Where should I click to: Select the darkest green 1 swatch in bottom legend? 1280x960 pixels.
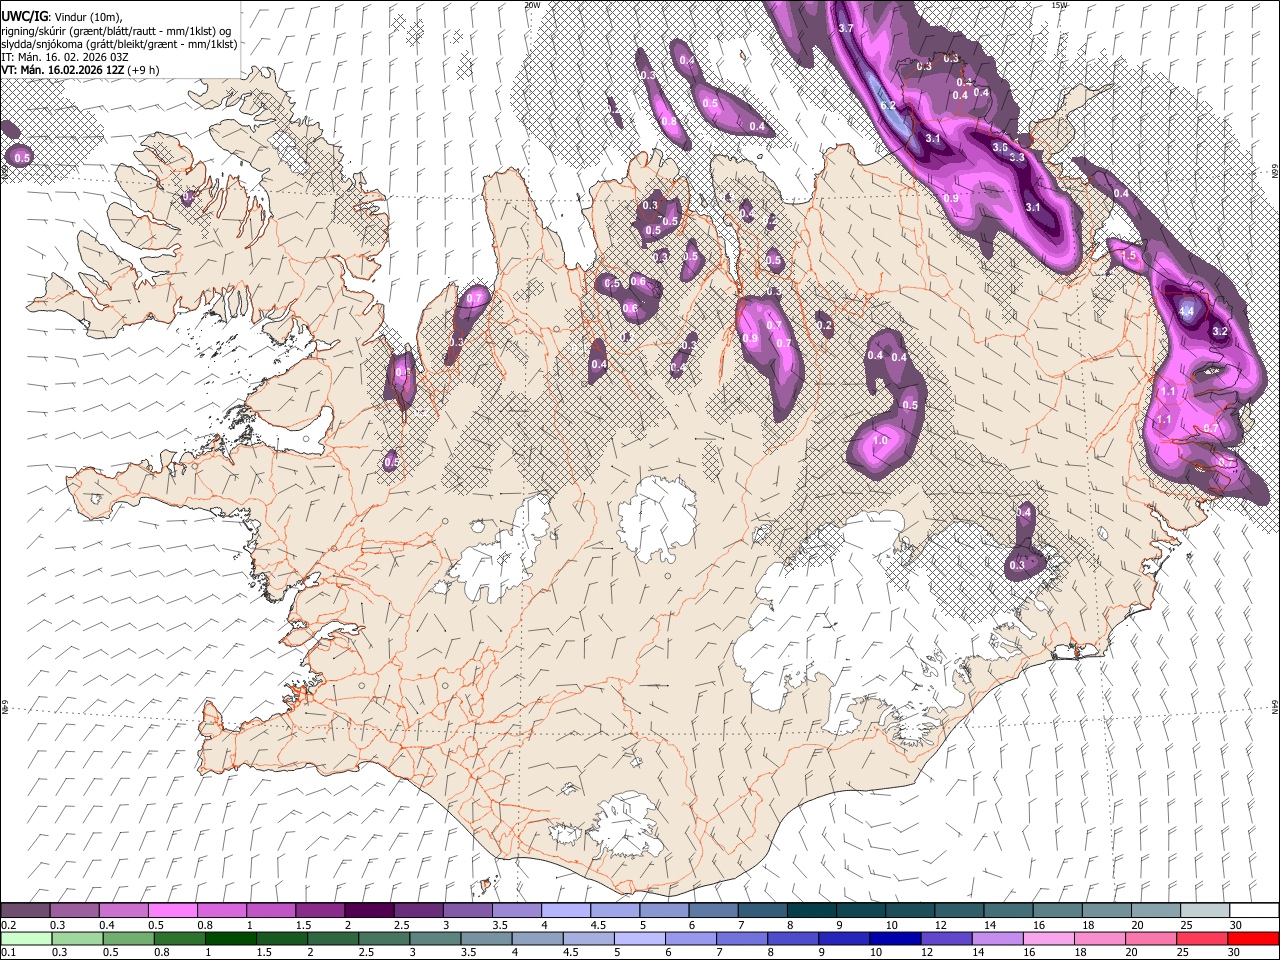click(231, 938)
